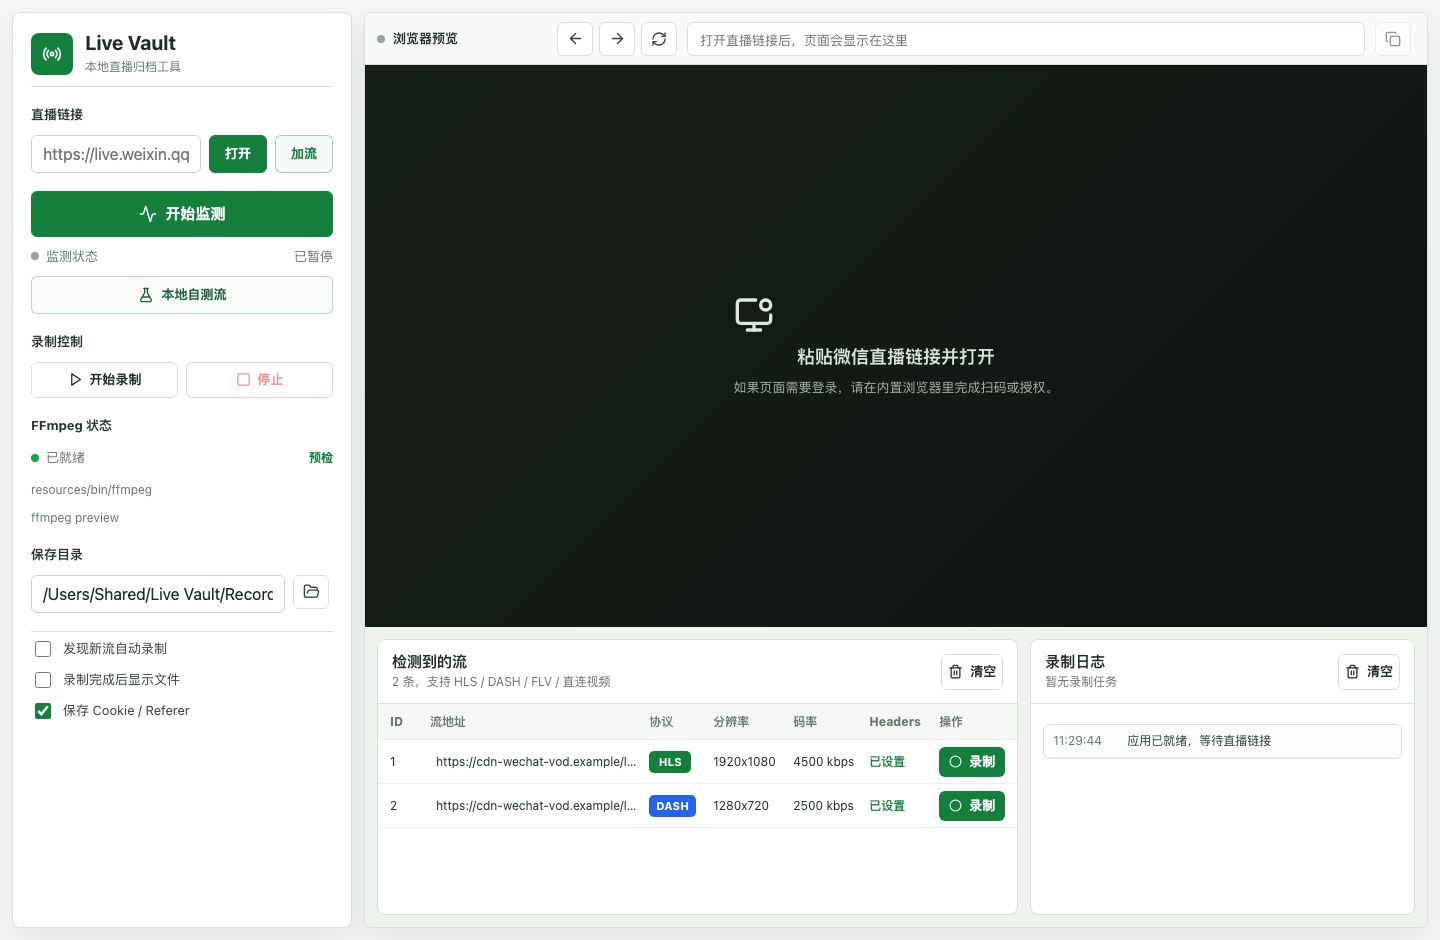Image resolution: width=1440 pixels, height=940 pixels.
Task: Click the 1920x1080 resolution cell
Action: click(x=744, y=762)
